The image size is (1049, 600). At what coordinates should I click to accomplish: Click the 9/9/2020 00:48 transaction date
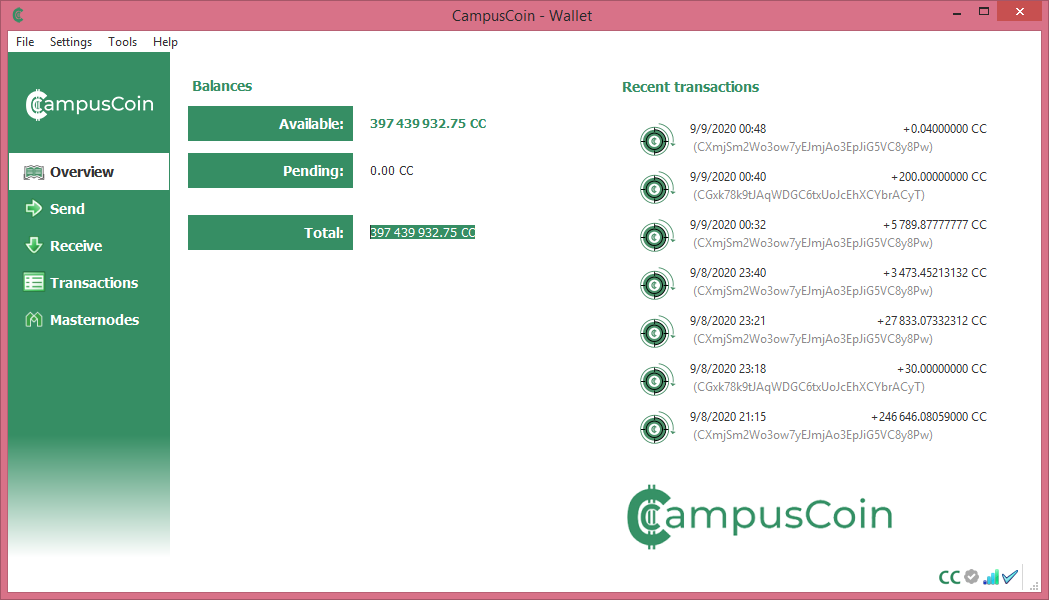tap(728, 129)
